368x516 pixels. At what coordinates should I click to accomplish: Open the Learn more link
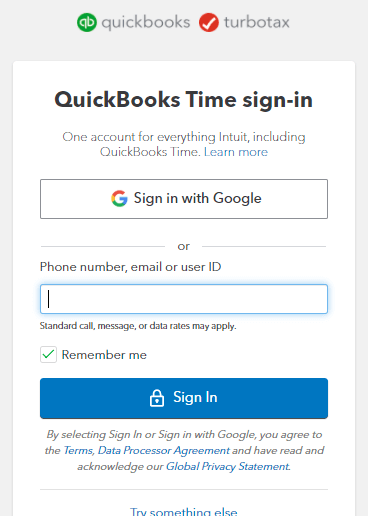point(236,152)
